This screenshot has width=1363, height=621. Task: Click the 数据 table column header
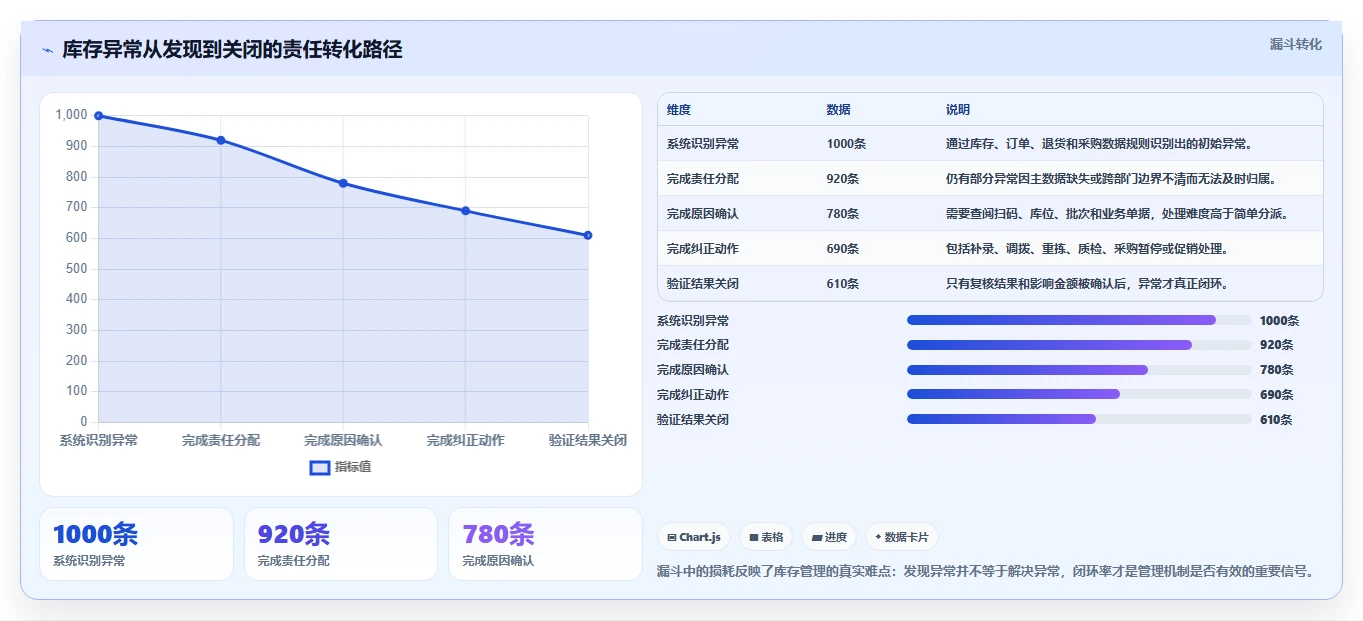pos(839,110)
